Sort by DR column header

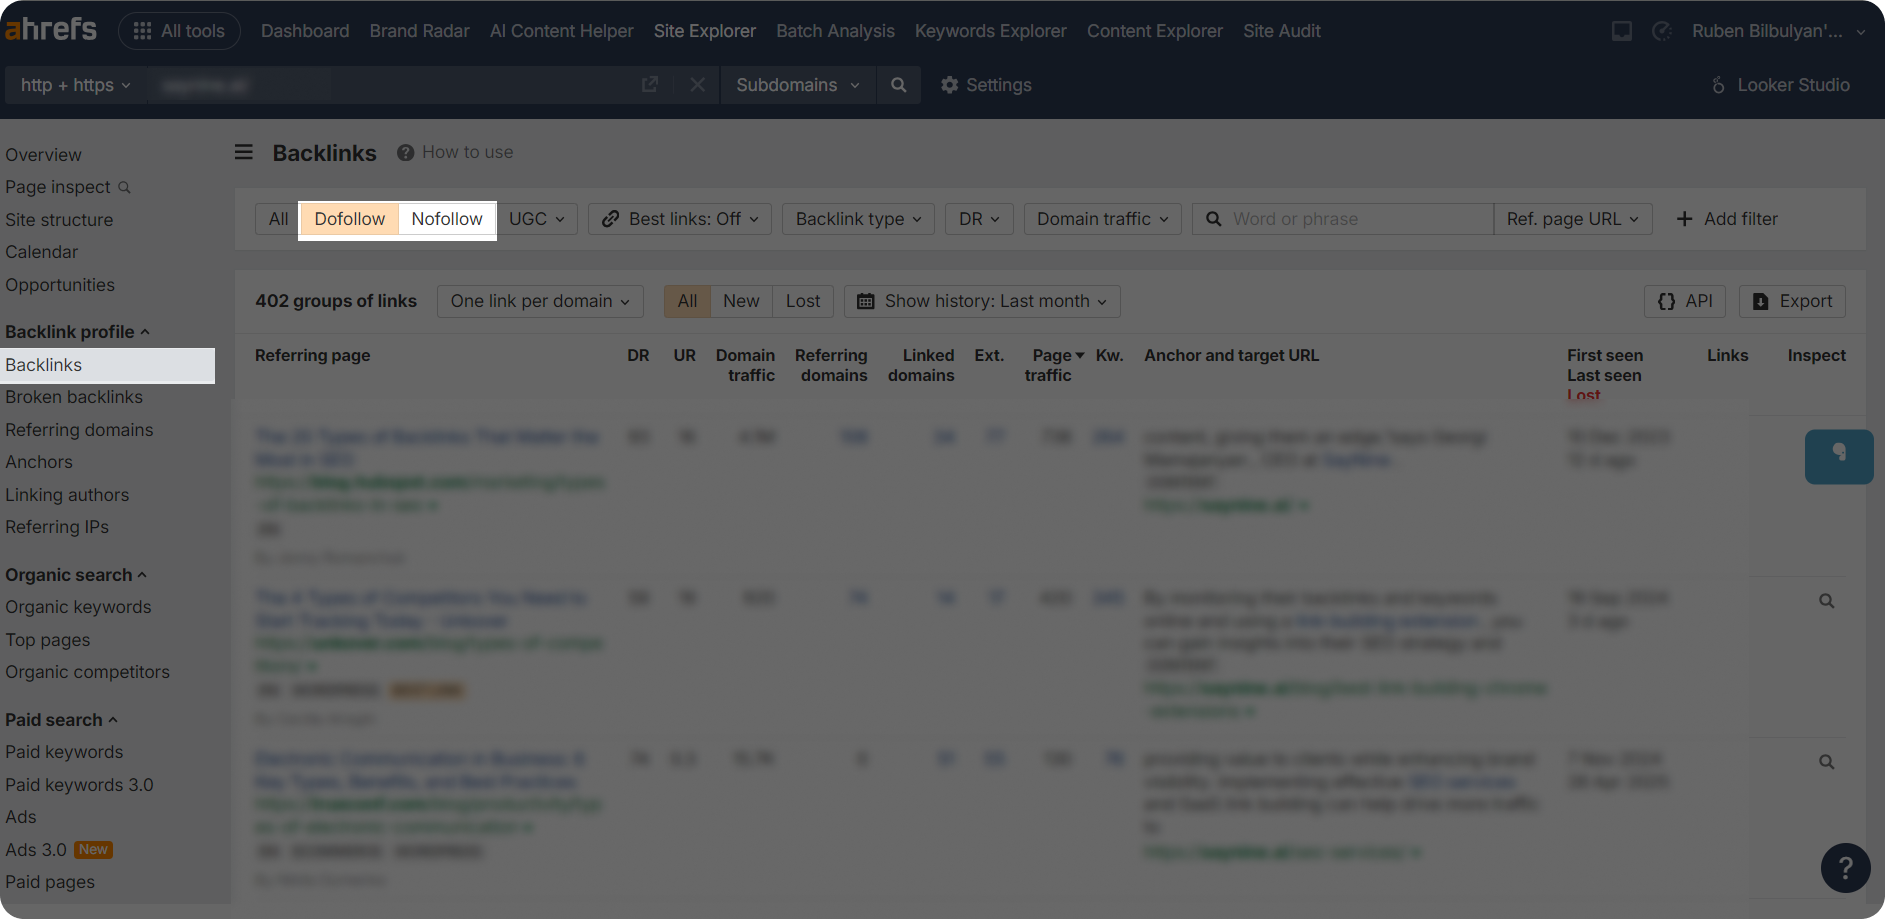coord(638,355)
